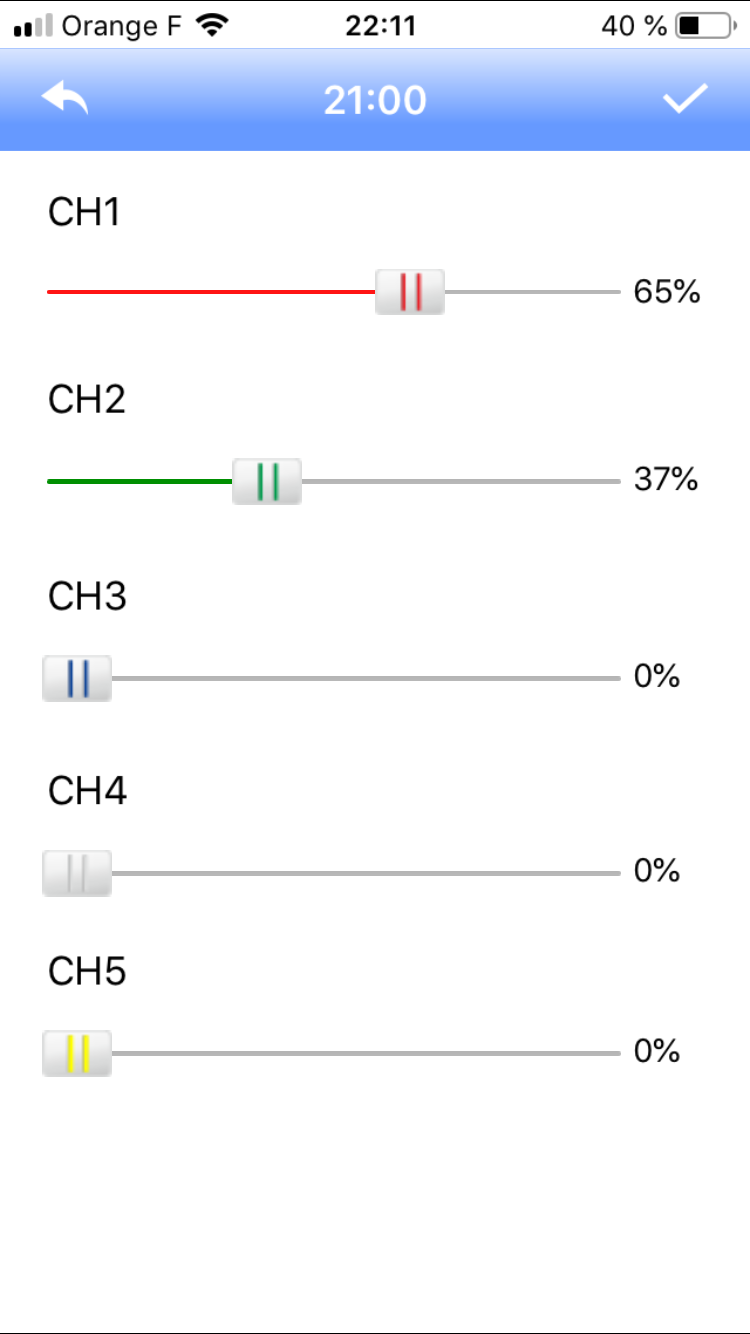Click the CH4 channel label
This screenshot has height=1334, width=750.
point(88,791)
